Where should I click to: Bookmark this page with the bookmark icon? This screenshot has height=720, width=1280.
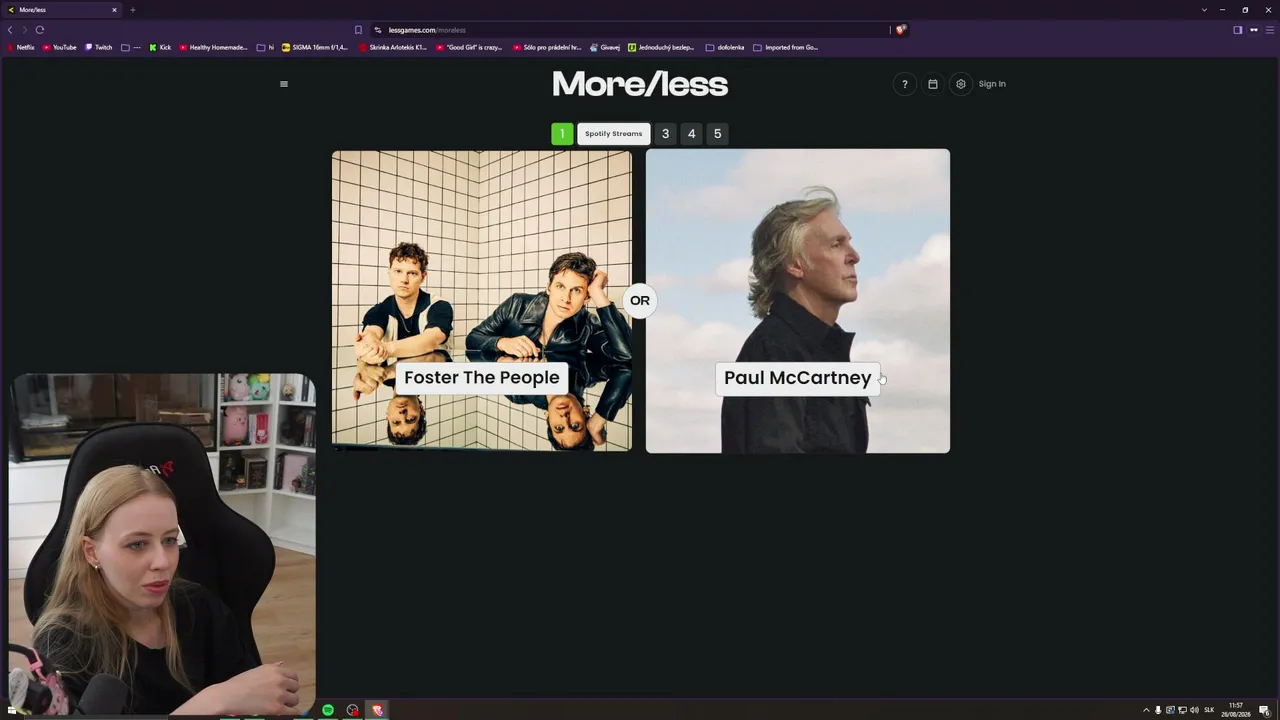click(x=358, y=30)
